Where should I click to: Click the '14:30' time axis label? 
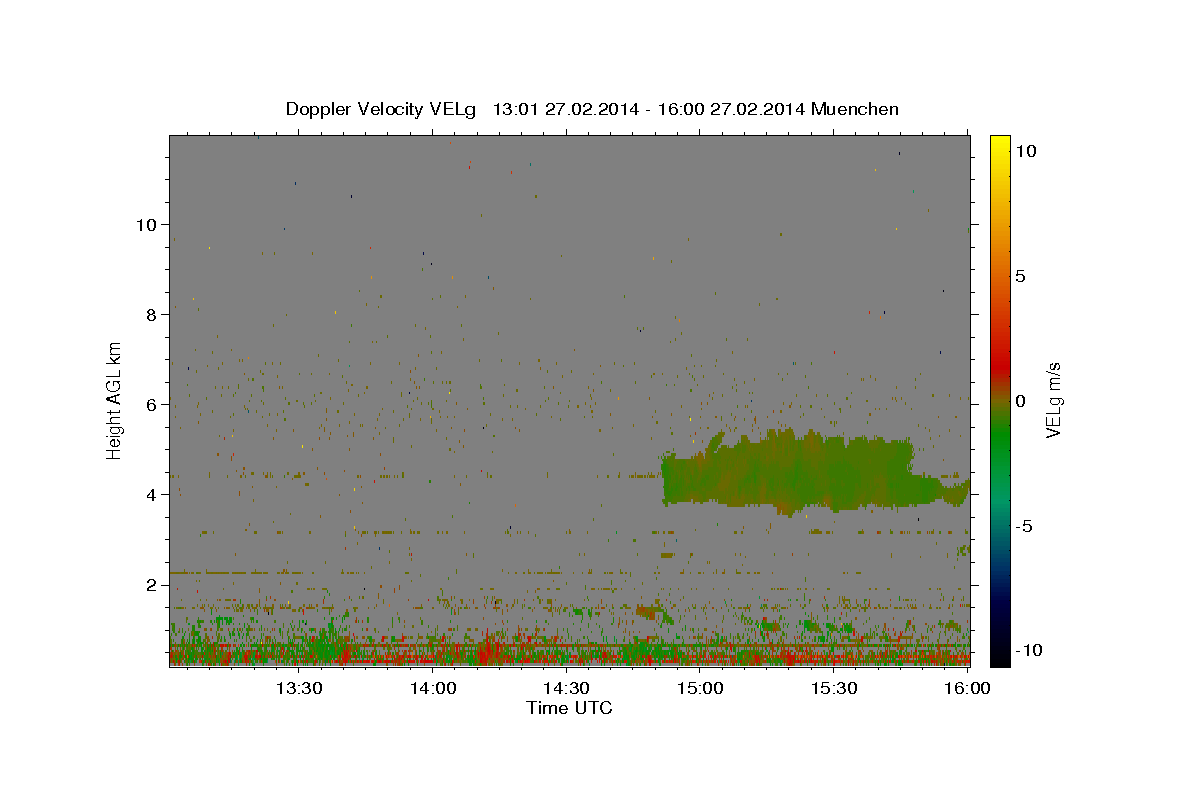coord(566,688)
